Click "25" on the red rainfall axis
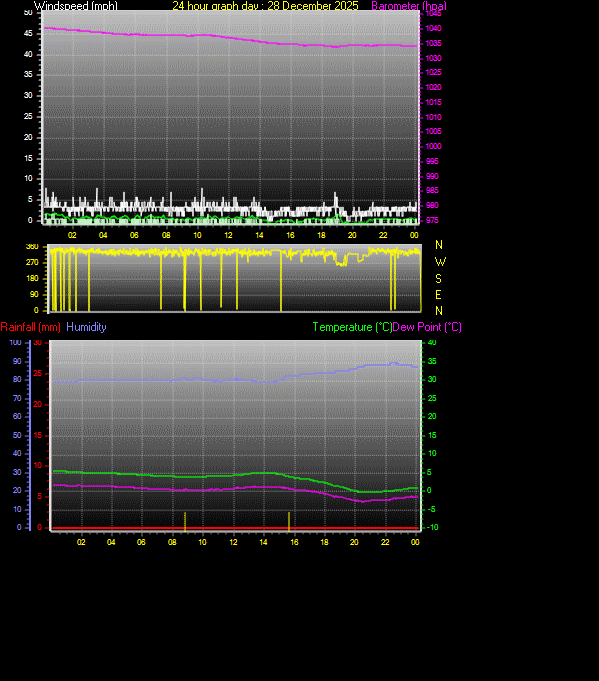Image resolution: width=599 pixels, height=681 pixels. pos(38,374)
